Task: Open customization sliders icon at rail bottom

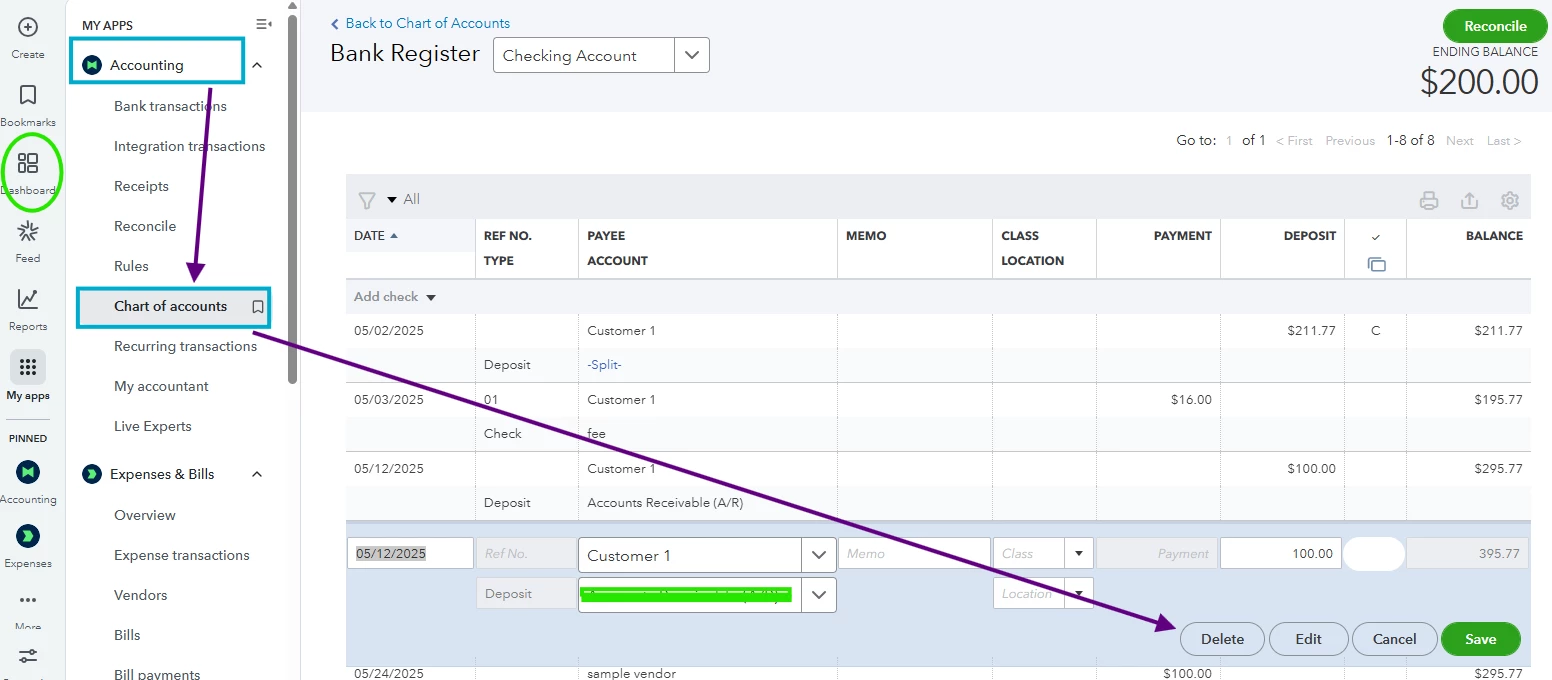Action: [28, 657]
